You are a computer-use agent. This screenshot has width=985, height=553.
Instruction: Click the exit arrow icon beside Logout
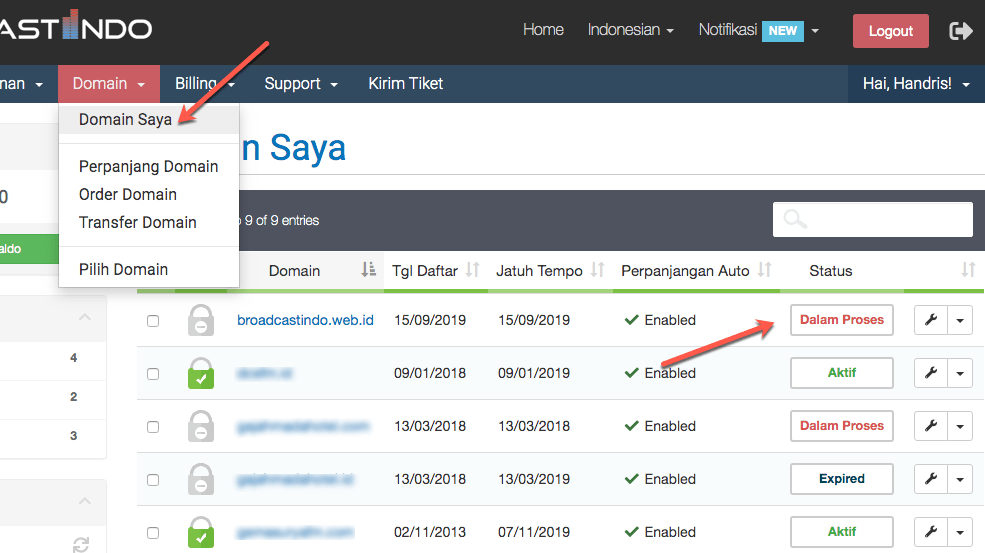(x=960, y=31)
